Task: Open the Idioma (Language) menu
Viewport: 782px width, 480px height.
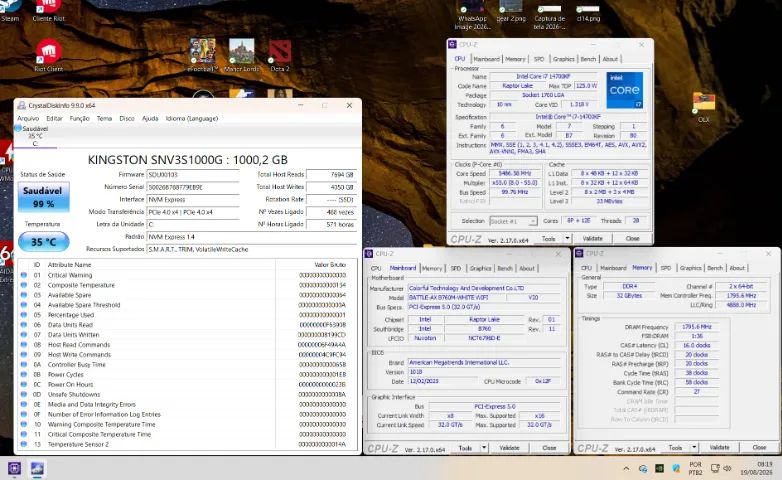Action: [192, 118]
